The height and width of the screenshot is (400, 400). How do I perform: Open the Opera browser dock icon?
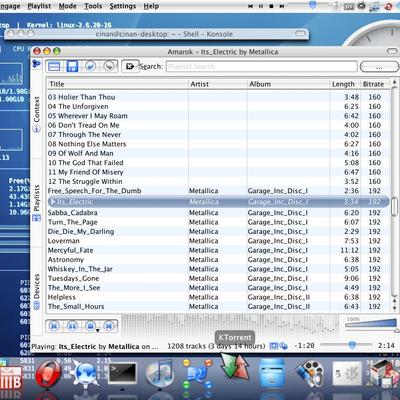pyautogui.click(x=48, y=375)
